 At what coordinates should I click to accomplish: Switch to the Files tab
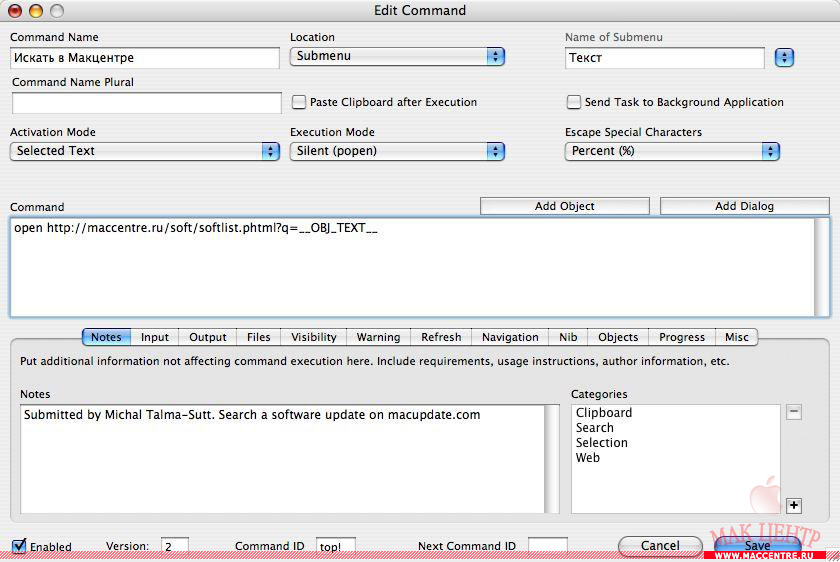click(259, 337)
